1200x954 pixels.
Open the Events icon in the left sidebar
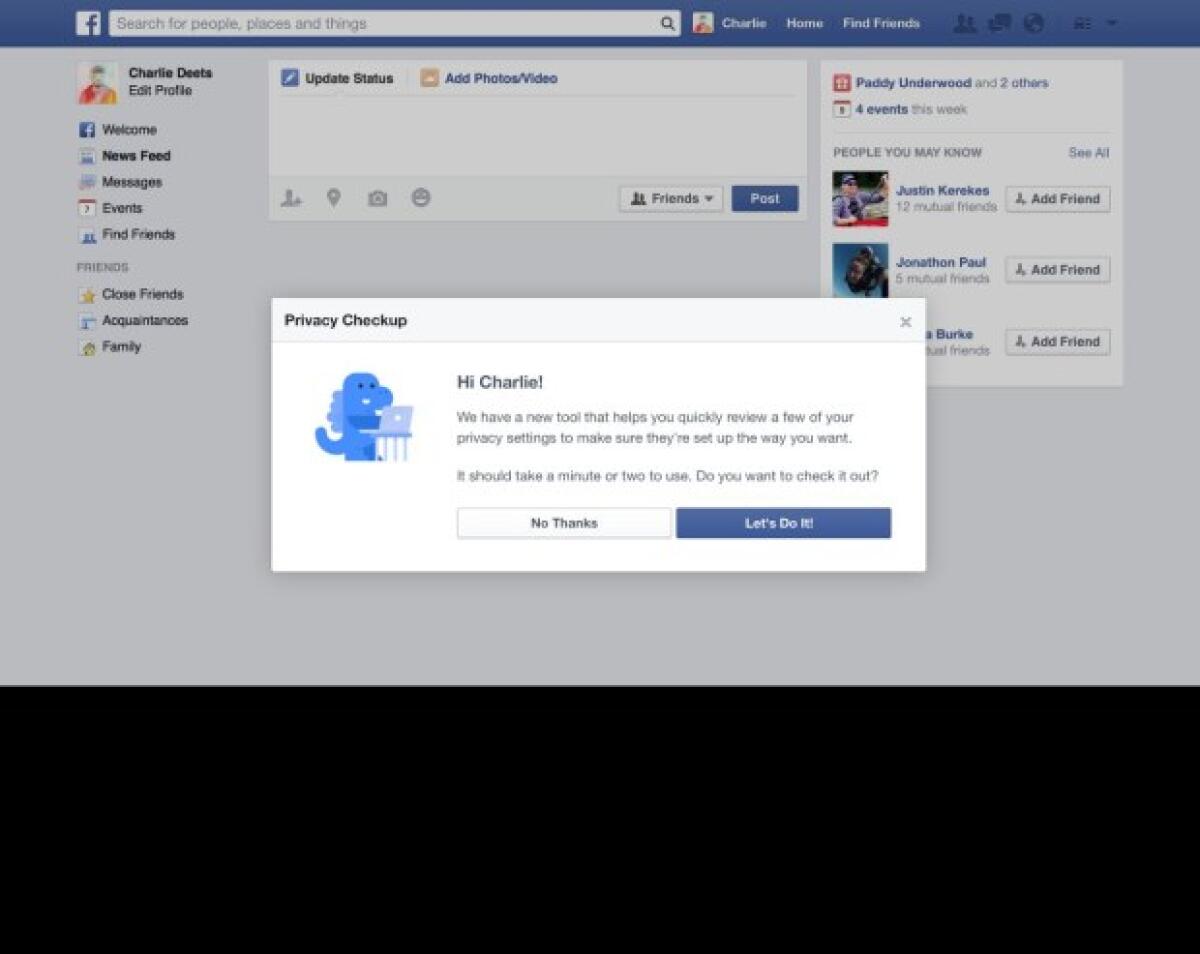88,208
